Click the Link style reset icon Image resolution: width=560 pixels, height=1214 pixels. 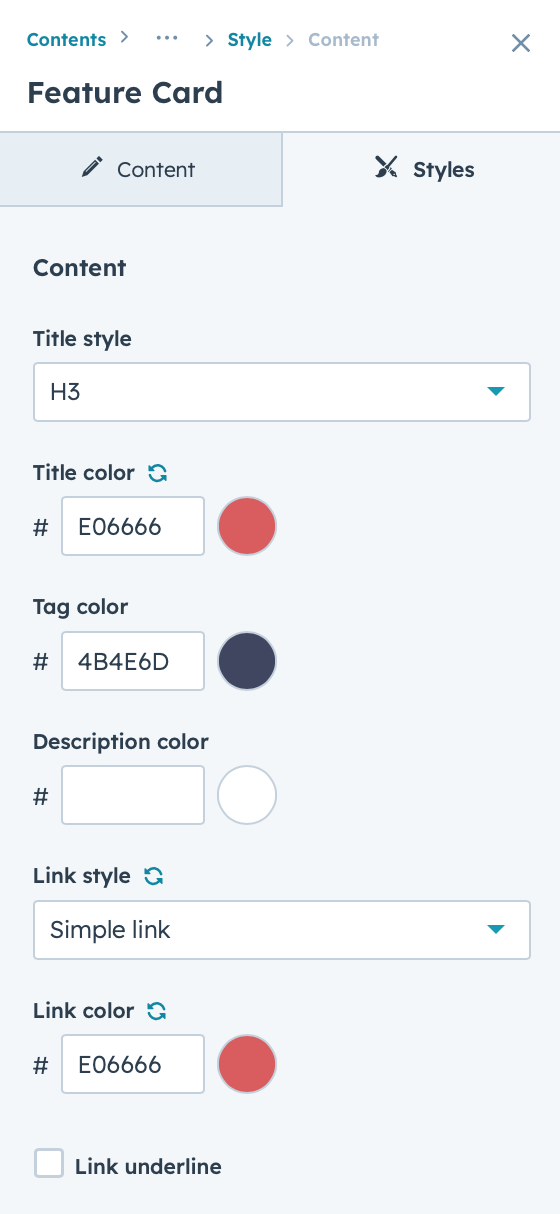click(x=154, y=876)
